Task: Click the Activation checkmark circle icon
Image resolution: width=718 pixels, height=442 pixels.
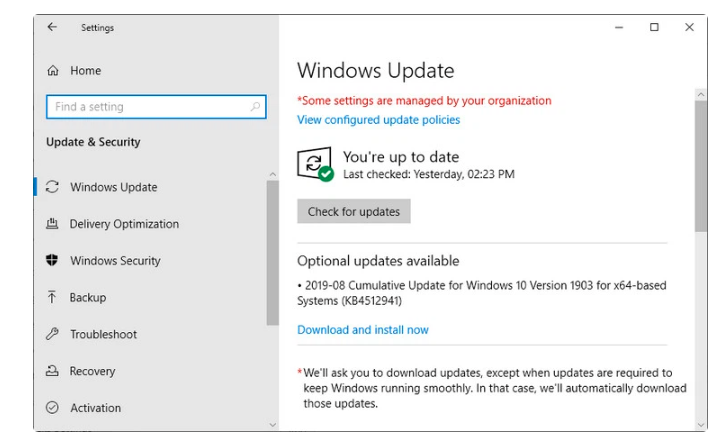Action: [x=53, y=408]
